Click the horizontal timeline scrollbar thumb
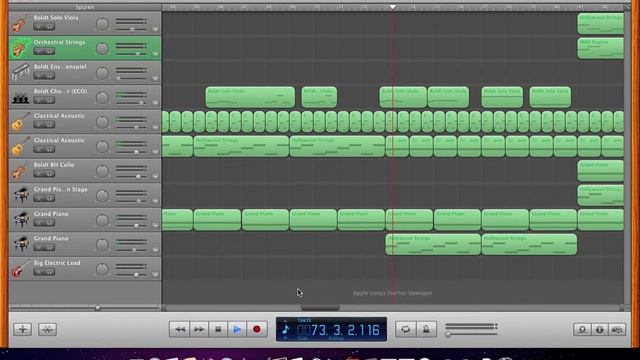The image size is (640, 360). click(320, 308)
